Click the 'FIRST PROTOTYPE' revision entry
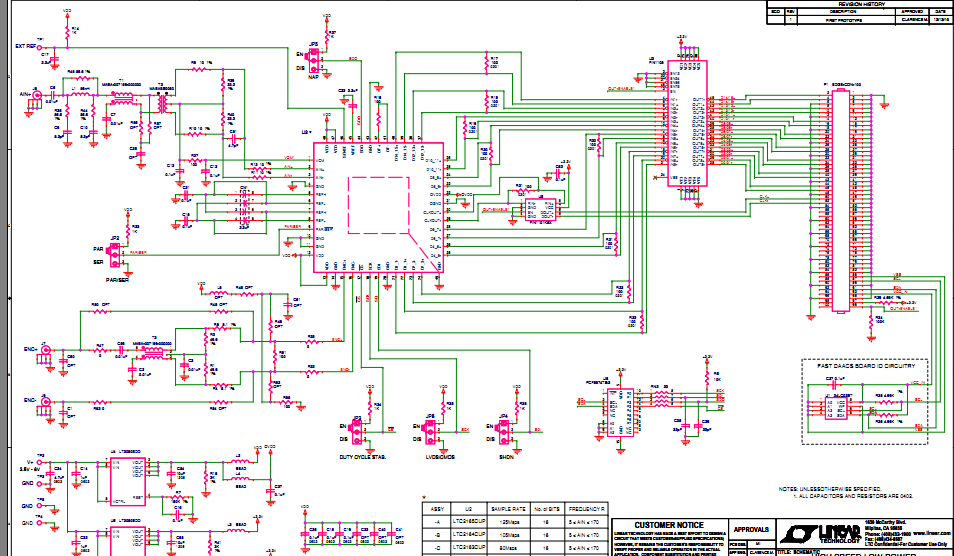Screen dimensions: 954x556 pyautogui.click(x=846, y=20)
